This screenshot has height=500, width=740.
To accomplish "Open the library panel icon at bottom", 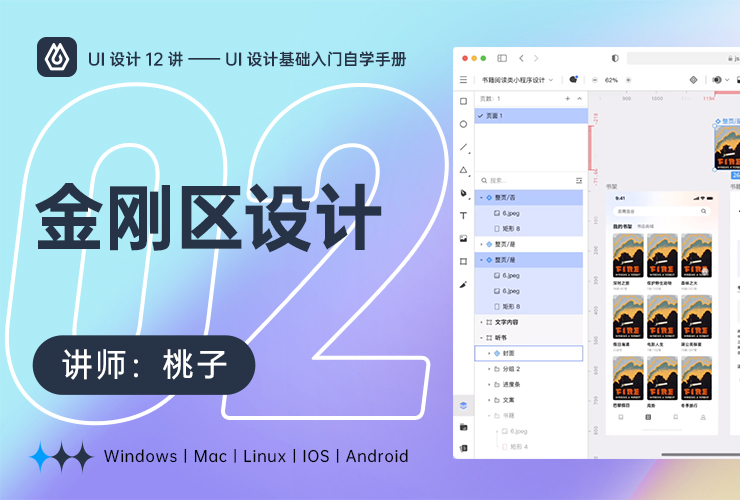I will pyautogui.click(x=463, y=449).
